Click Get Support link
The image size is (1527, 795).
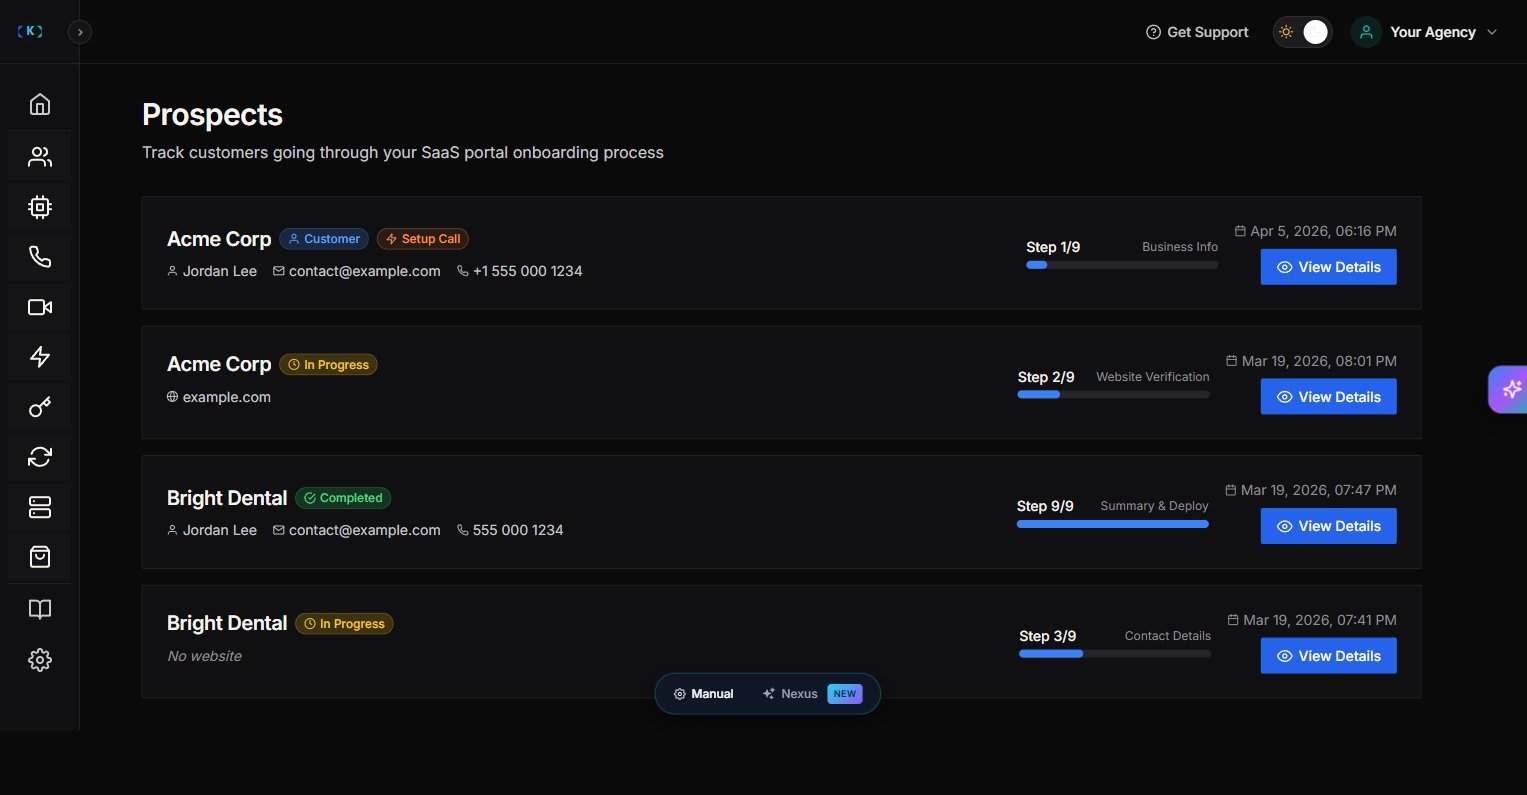pos(1197,32)
